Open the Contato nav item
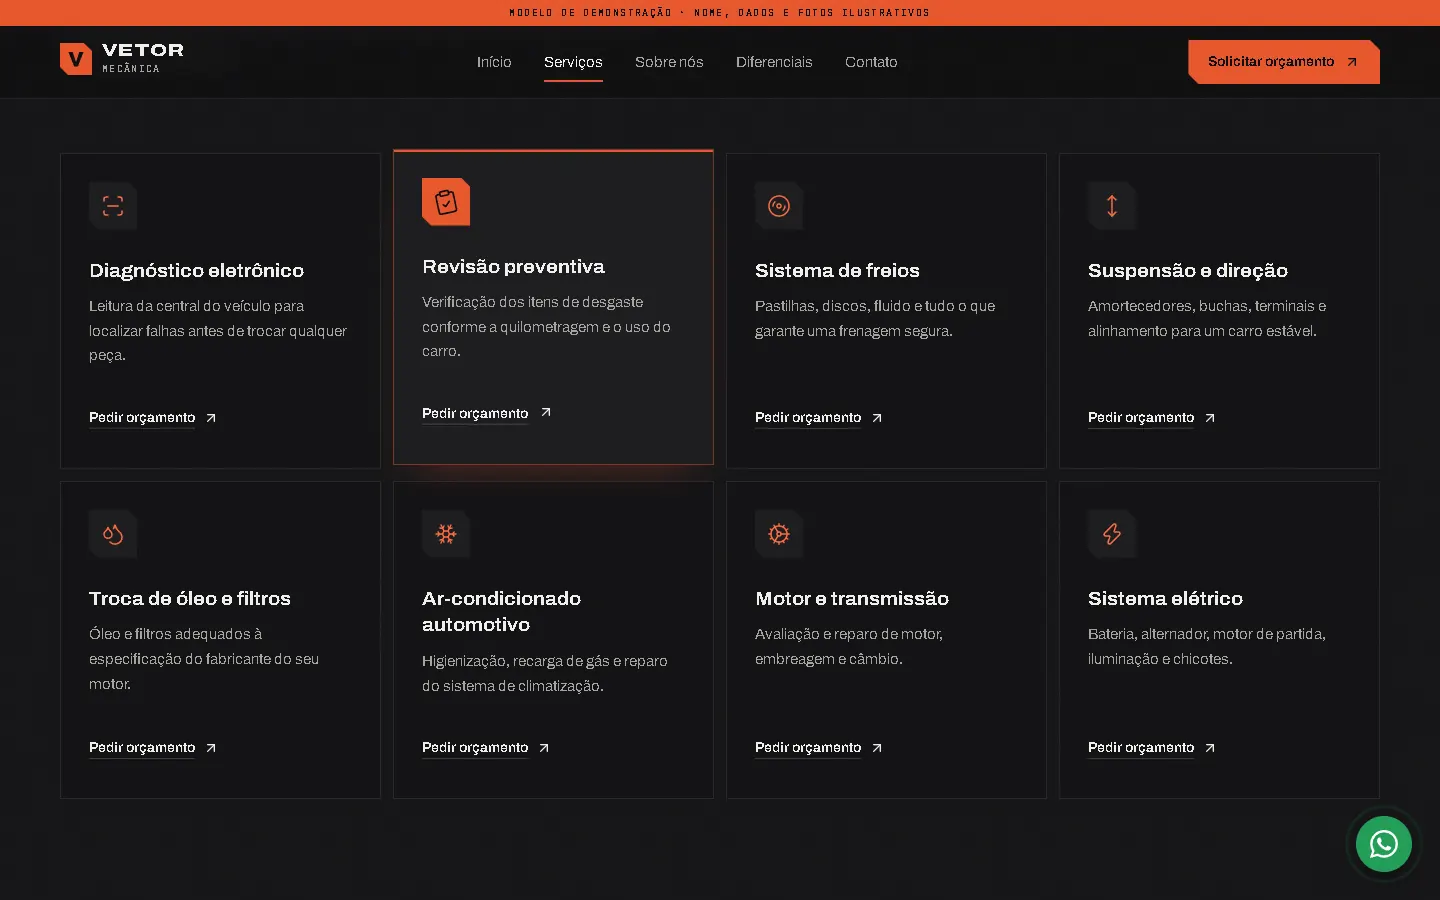 tap(871, 62)
